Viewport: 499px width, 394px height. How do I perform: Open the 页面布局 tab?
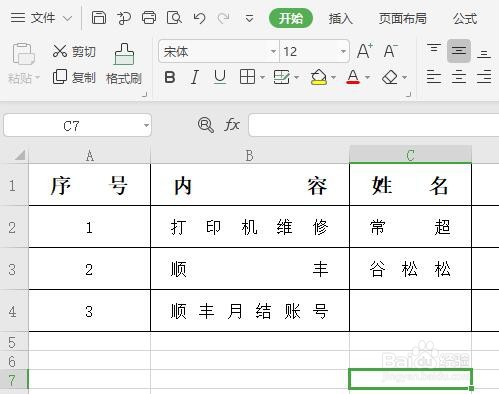[x=403, y=18]
